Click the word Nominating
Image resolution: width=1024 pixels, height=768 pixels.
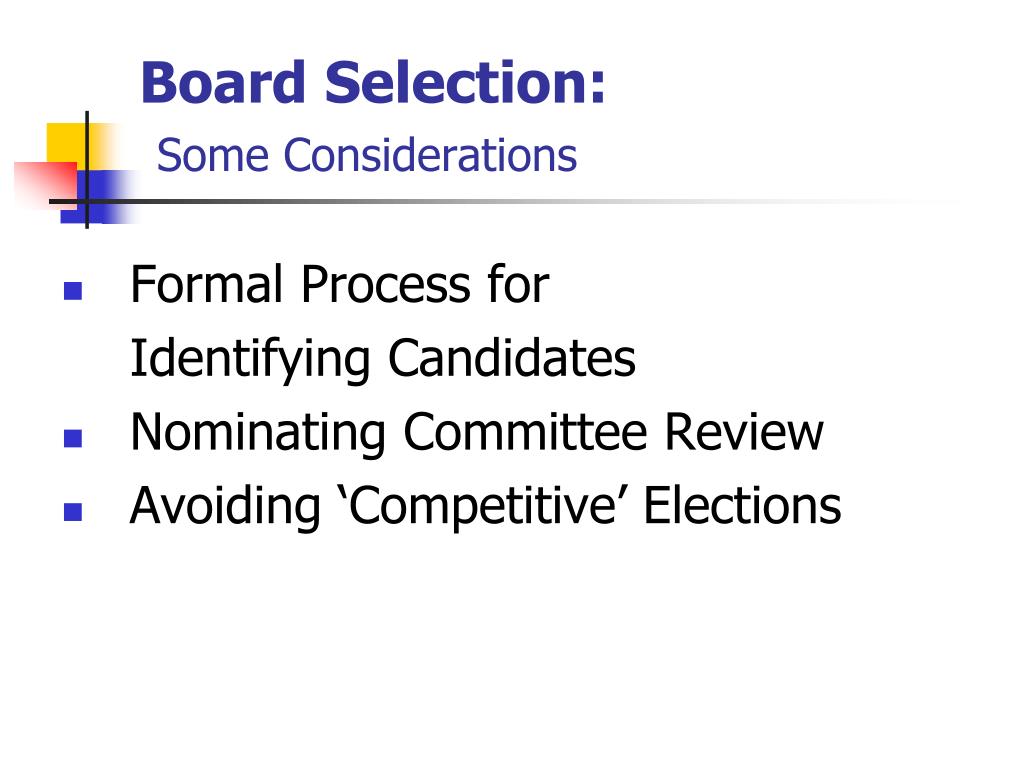259,433
